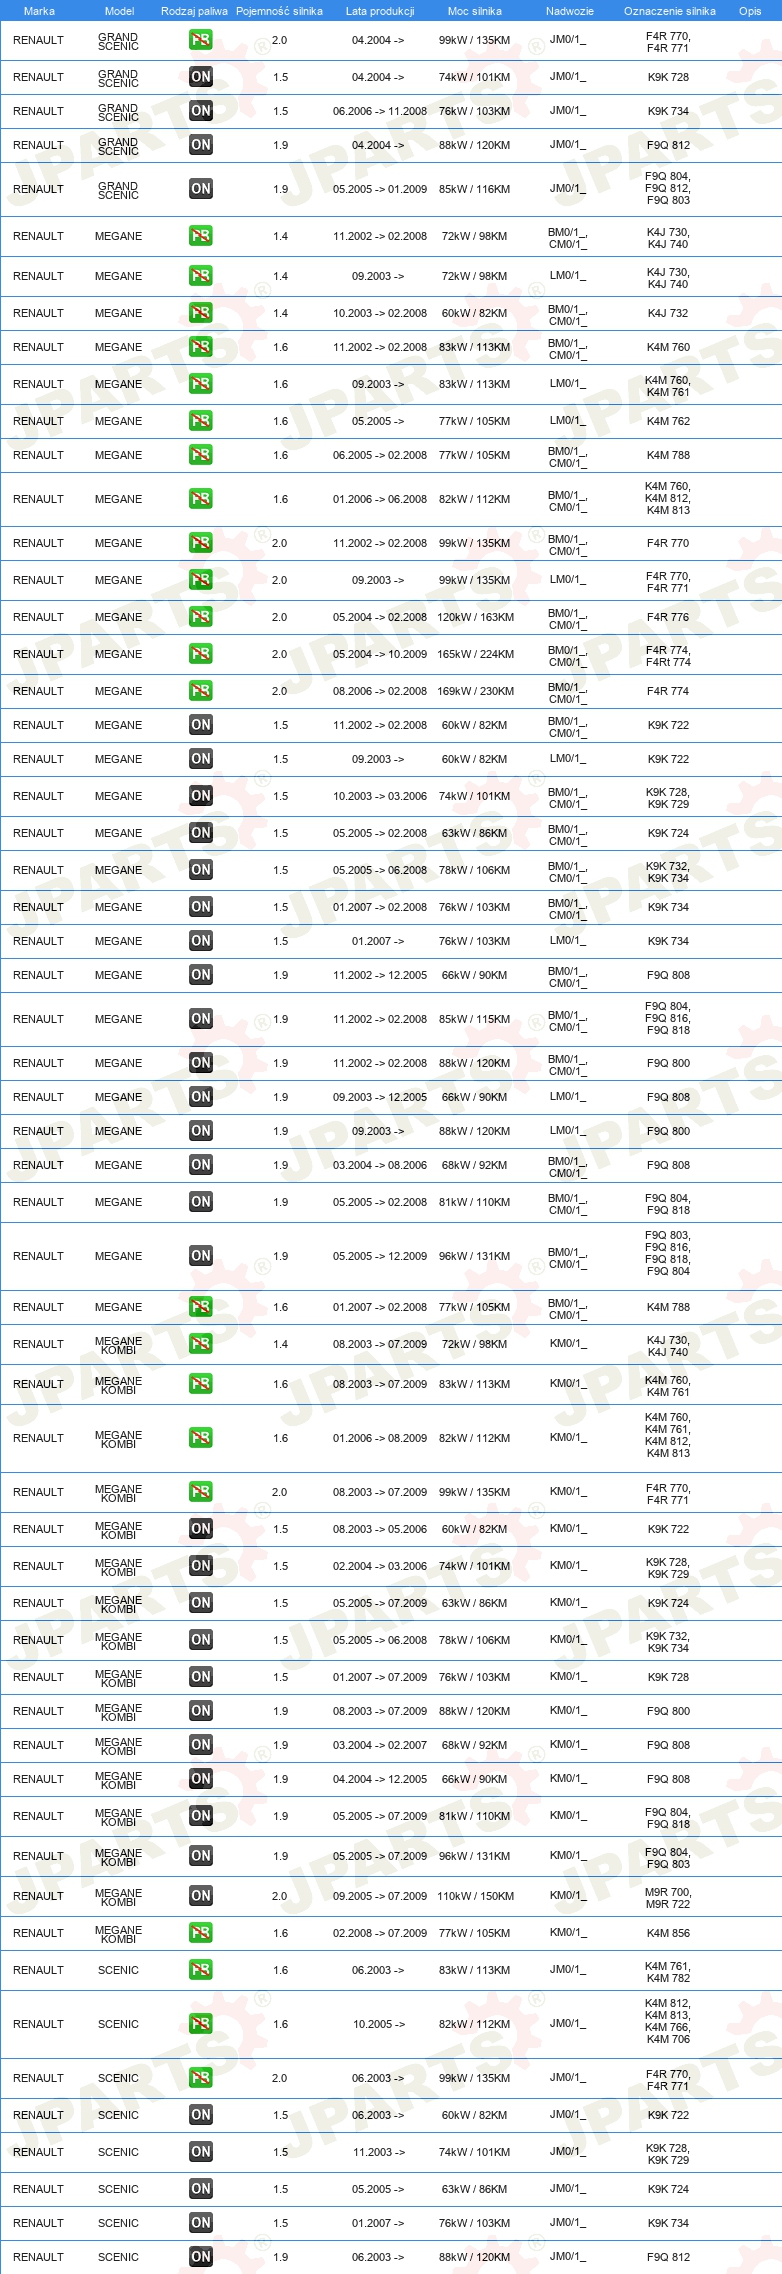Click the engine code 'K4M 761, K4M 782'
The image size is (782, 2274).
(x=668, y=1971)
